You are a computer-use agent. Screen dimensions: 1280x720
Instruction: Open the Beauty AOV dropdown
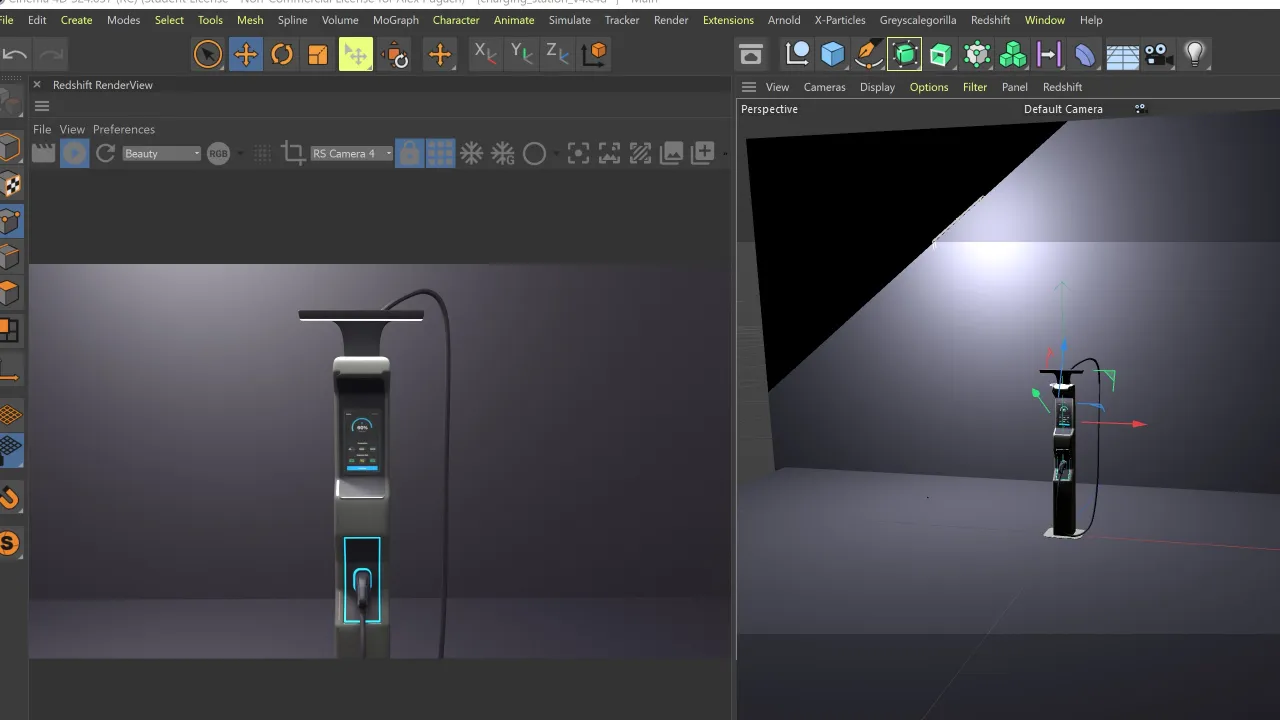[161, 153]
